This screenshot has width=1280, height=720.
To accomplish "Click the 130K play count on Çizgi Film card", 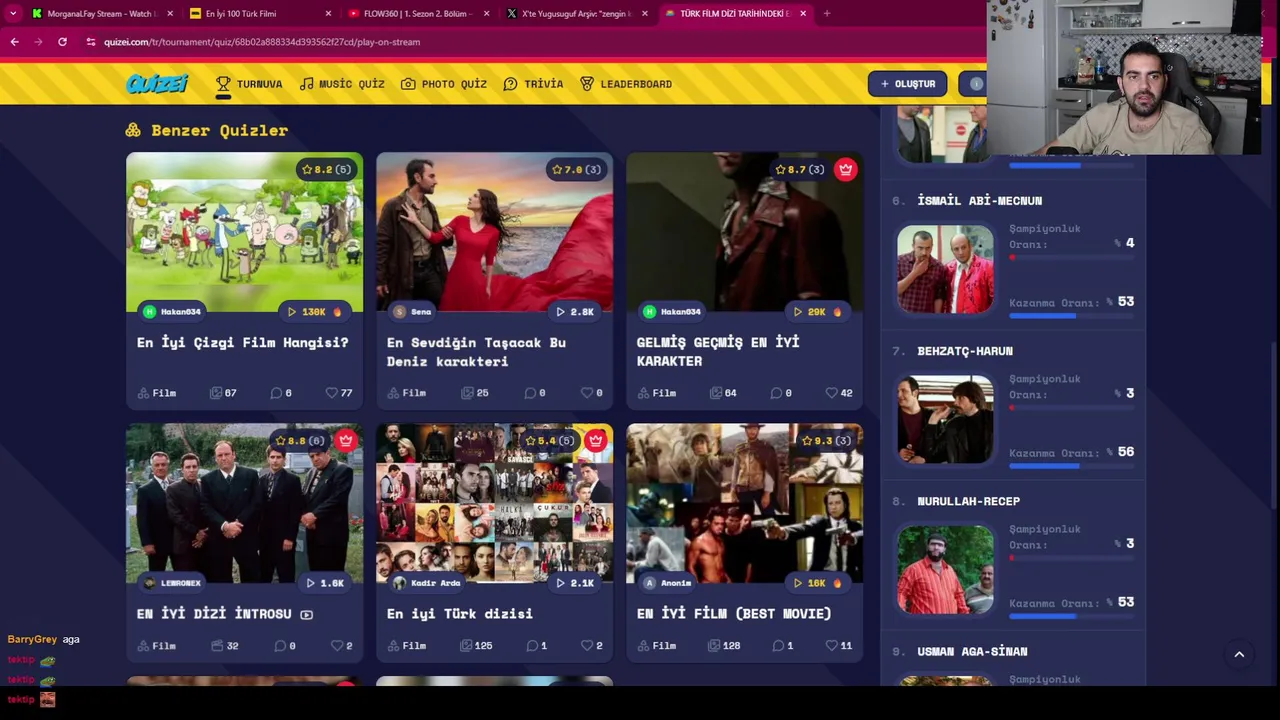I will click(314, 312).
